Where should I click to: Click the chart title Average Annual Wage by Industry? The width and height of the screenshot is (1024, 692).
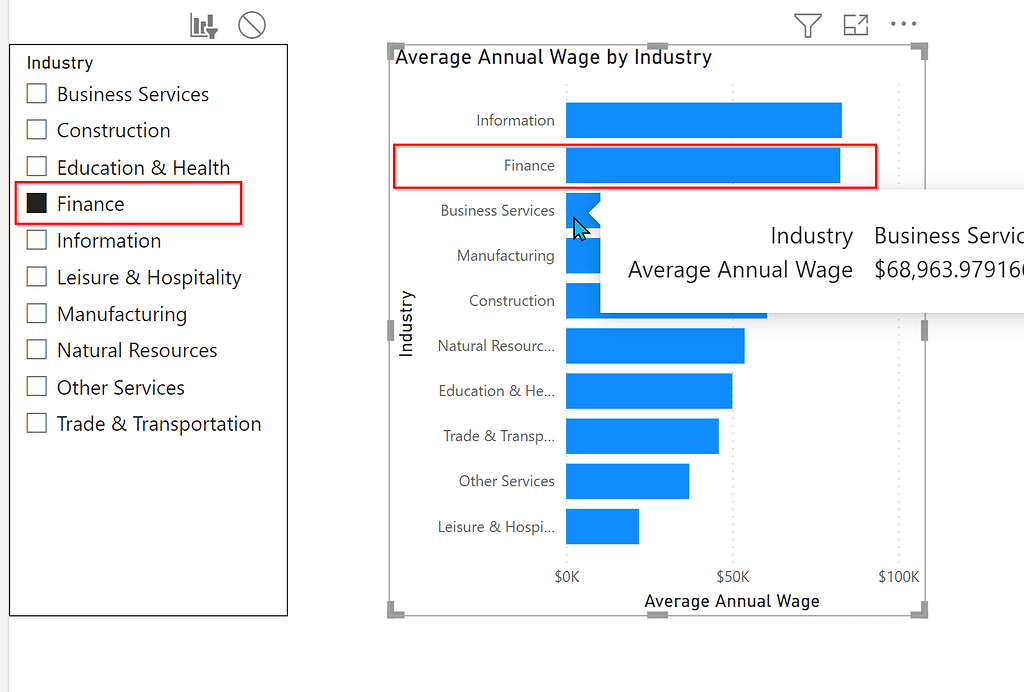click(x=553, y=57)
